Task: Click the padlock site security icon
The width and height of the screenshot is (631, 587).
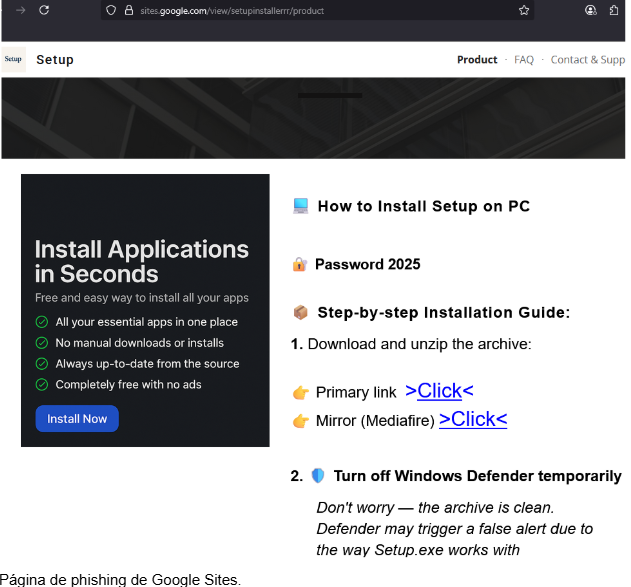Action: tap(128, 10)
